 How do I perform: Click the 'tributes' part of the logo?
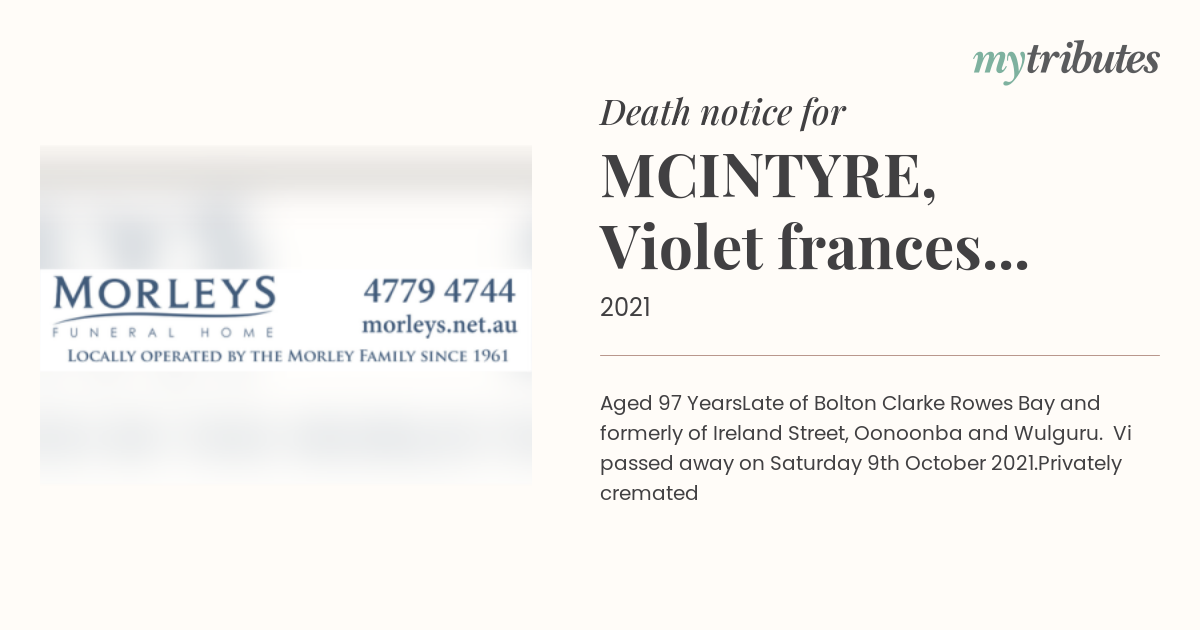coord(1093,59)
